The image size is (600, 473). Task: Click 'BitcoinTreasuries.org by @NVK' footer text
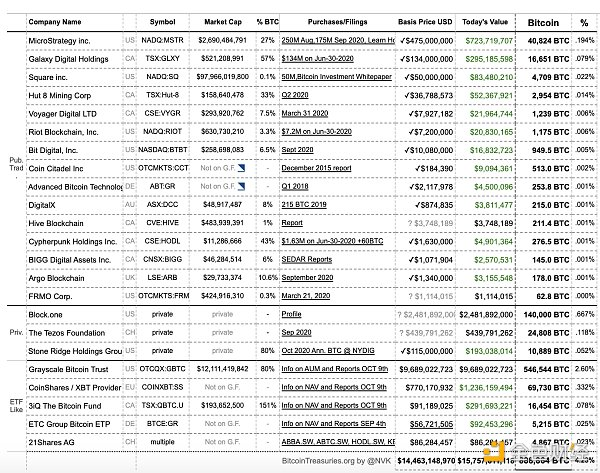tap(336, 461)
